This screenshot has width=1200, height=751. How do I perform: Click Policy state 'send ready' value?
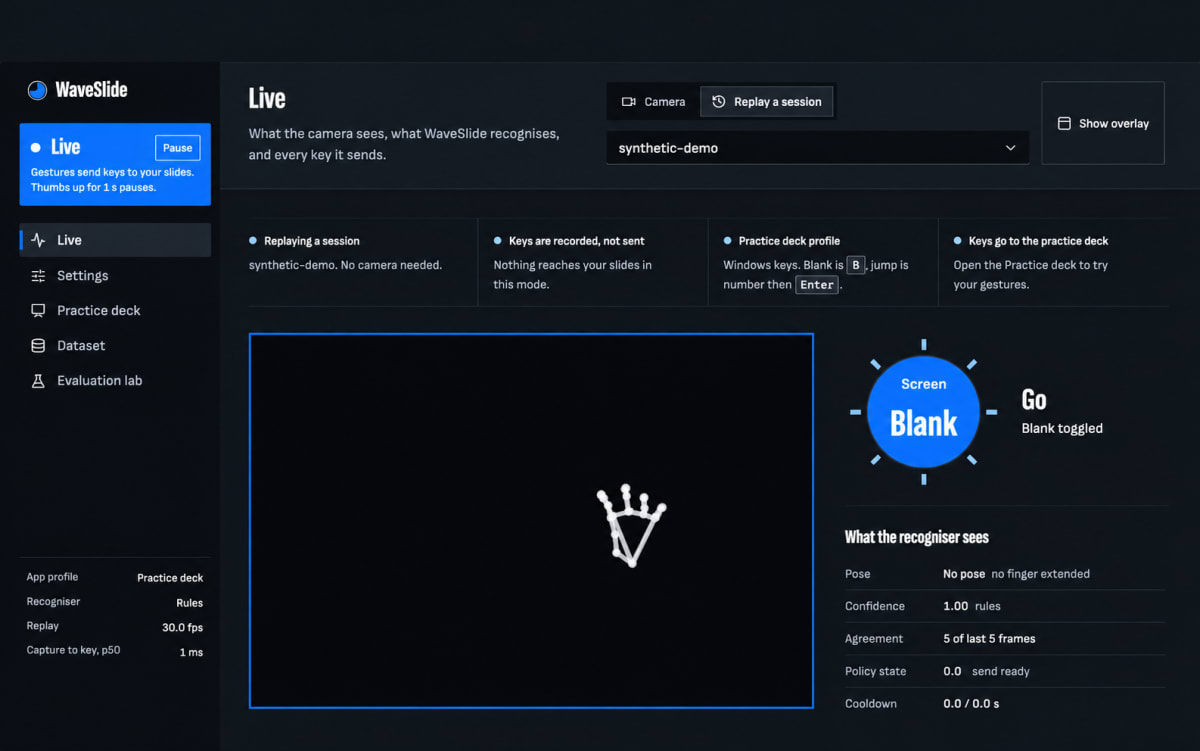point(1000,671)
